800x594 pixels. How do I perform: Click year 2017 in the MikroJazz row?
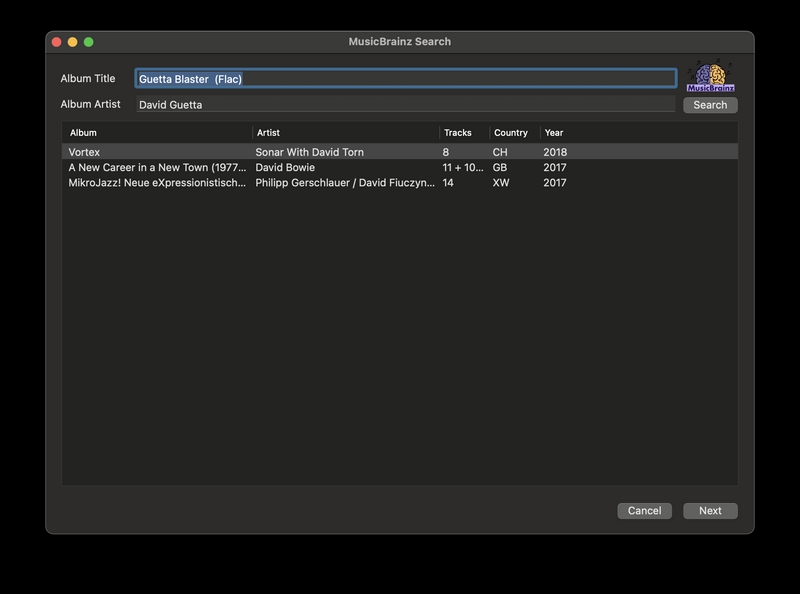tap(555, 183)
